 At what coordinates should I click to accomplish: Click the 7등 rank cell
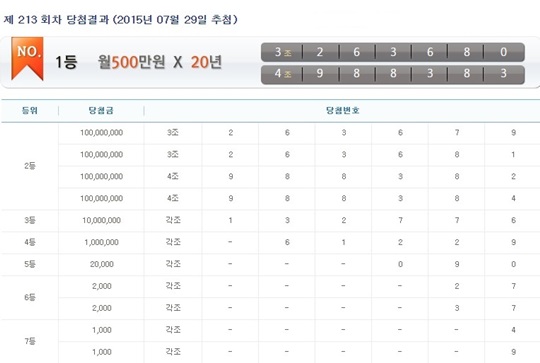[30, 341]
